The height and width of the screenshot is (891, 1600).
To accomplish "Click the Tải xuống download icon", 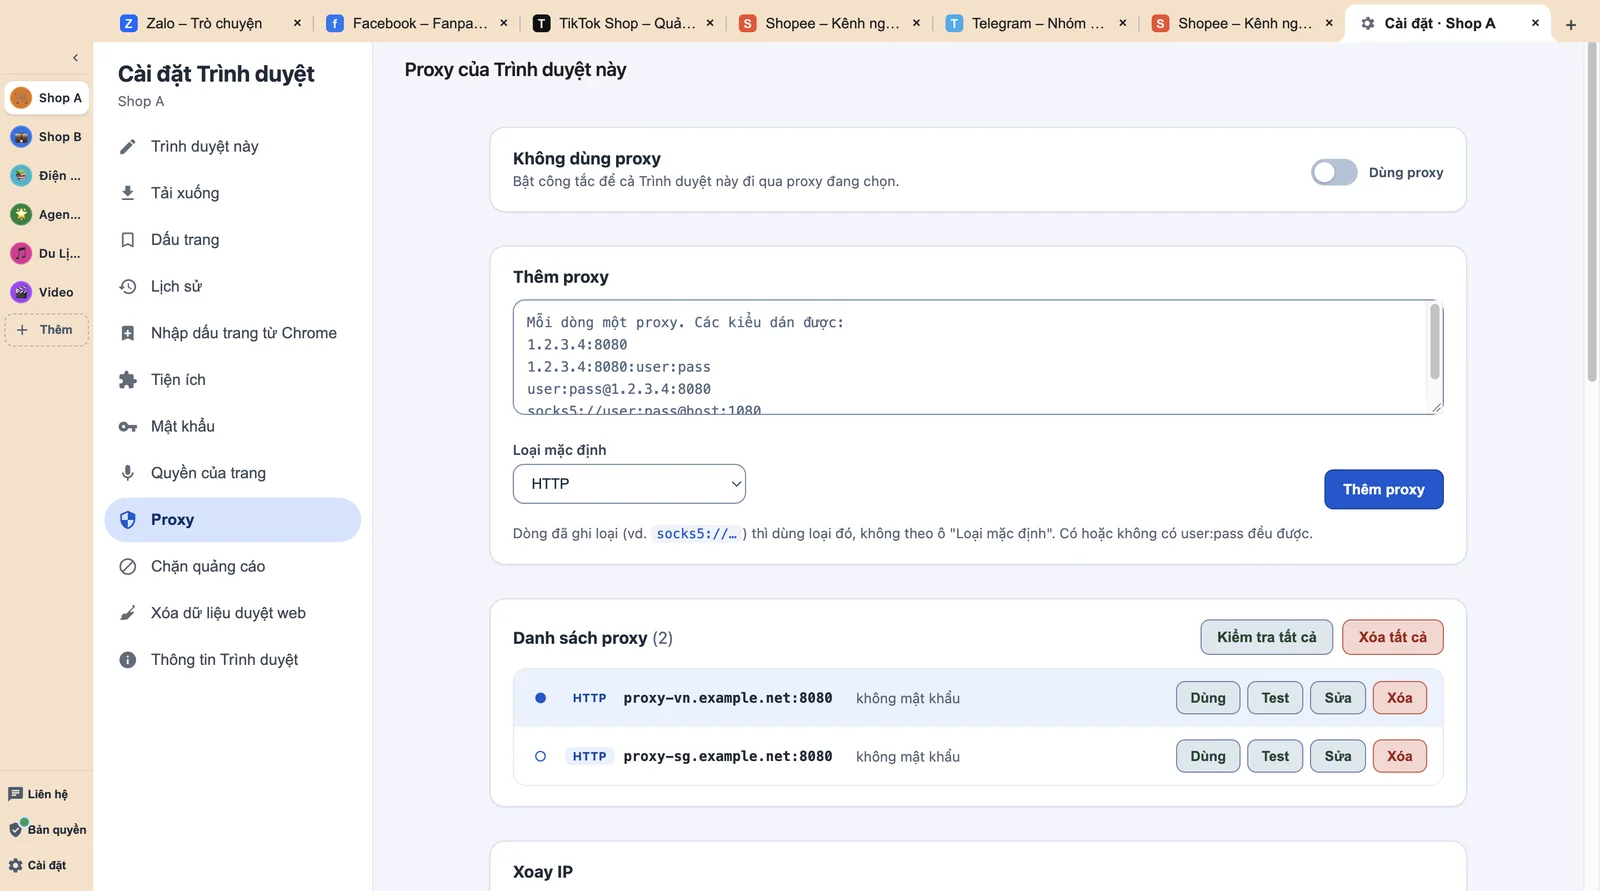I will (x=128, y=193).
